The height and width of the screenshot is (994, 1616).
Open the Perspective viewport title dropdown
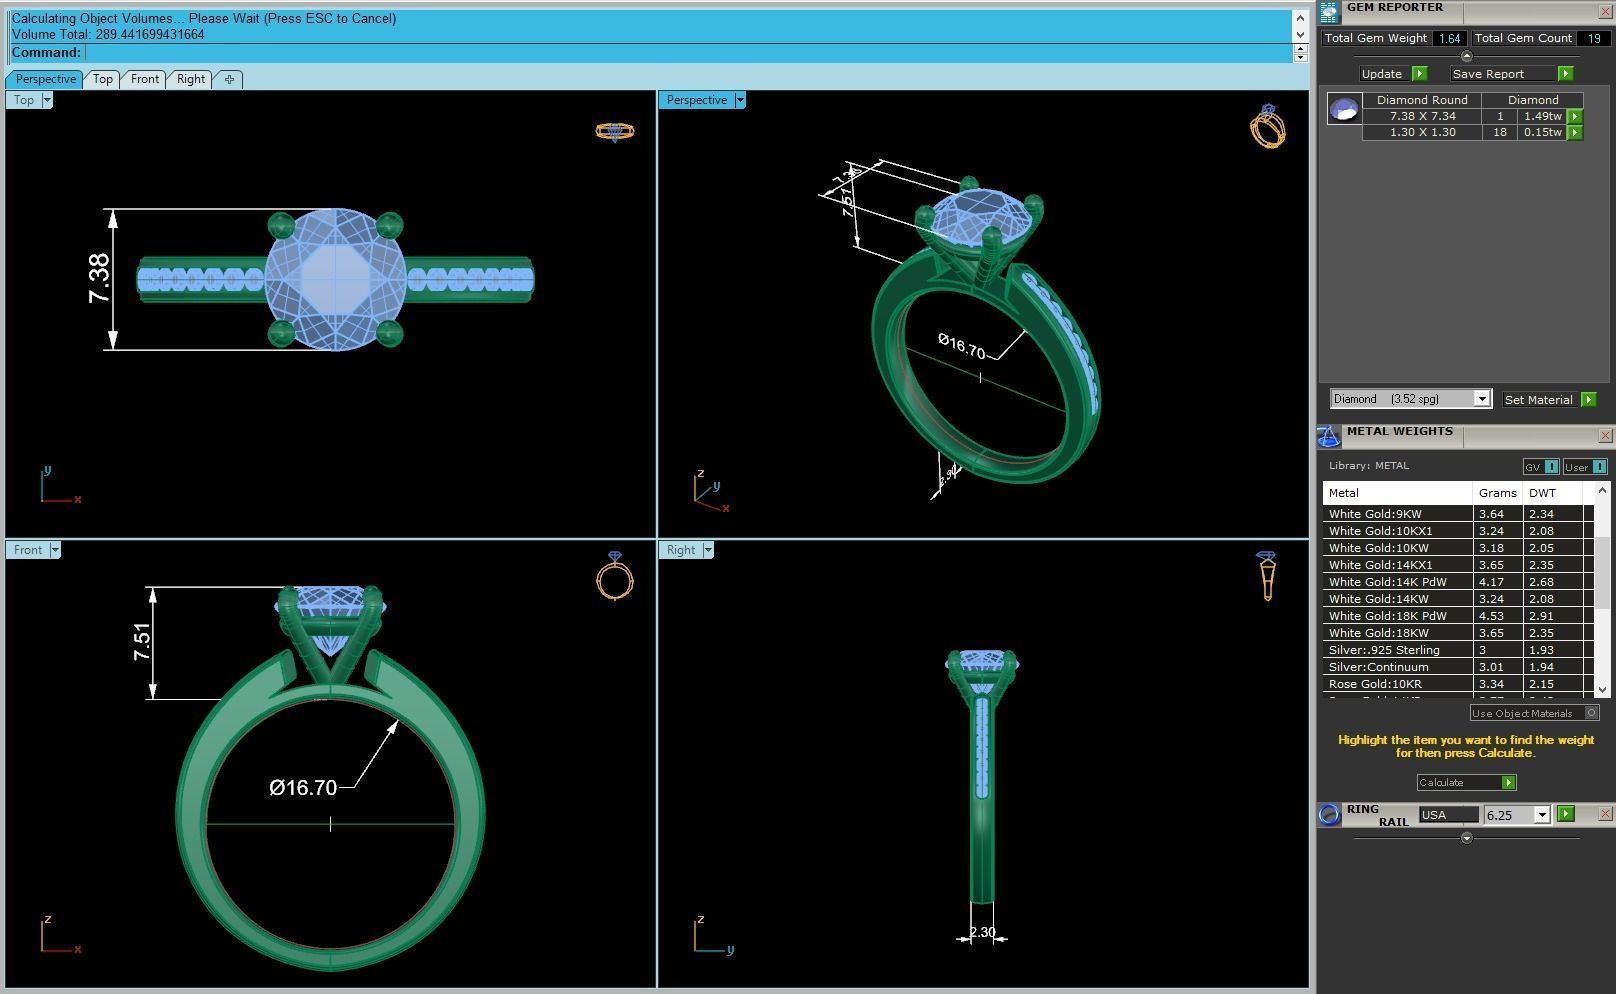(x=740, y=100)
